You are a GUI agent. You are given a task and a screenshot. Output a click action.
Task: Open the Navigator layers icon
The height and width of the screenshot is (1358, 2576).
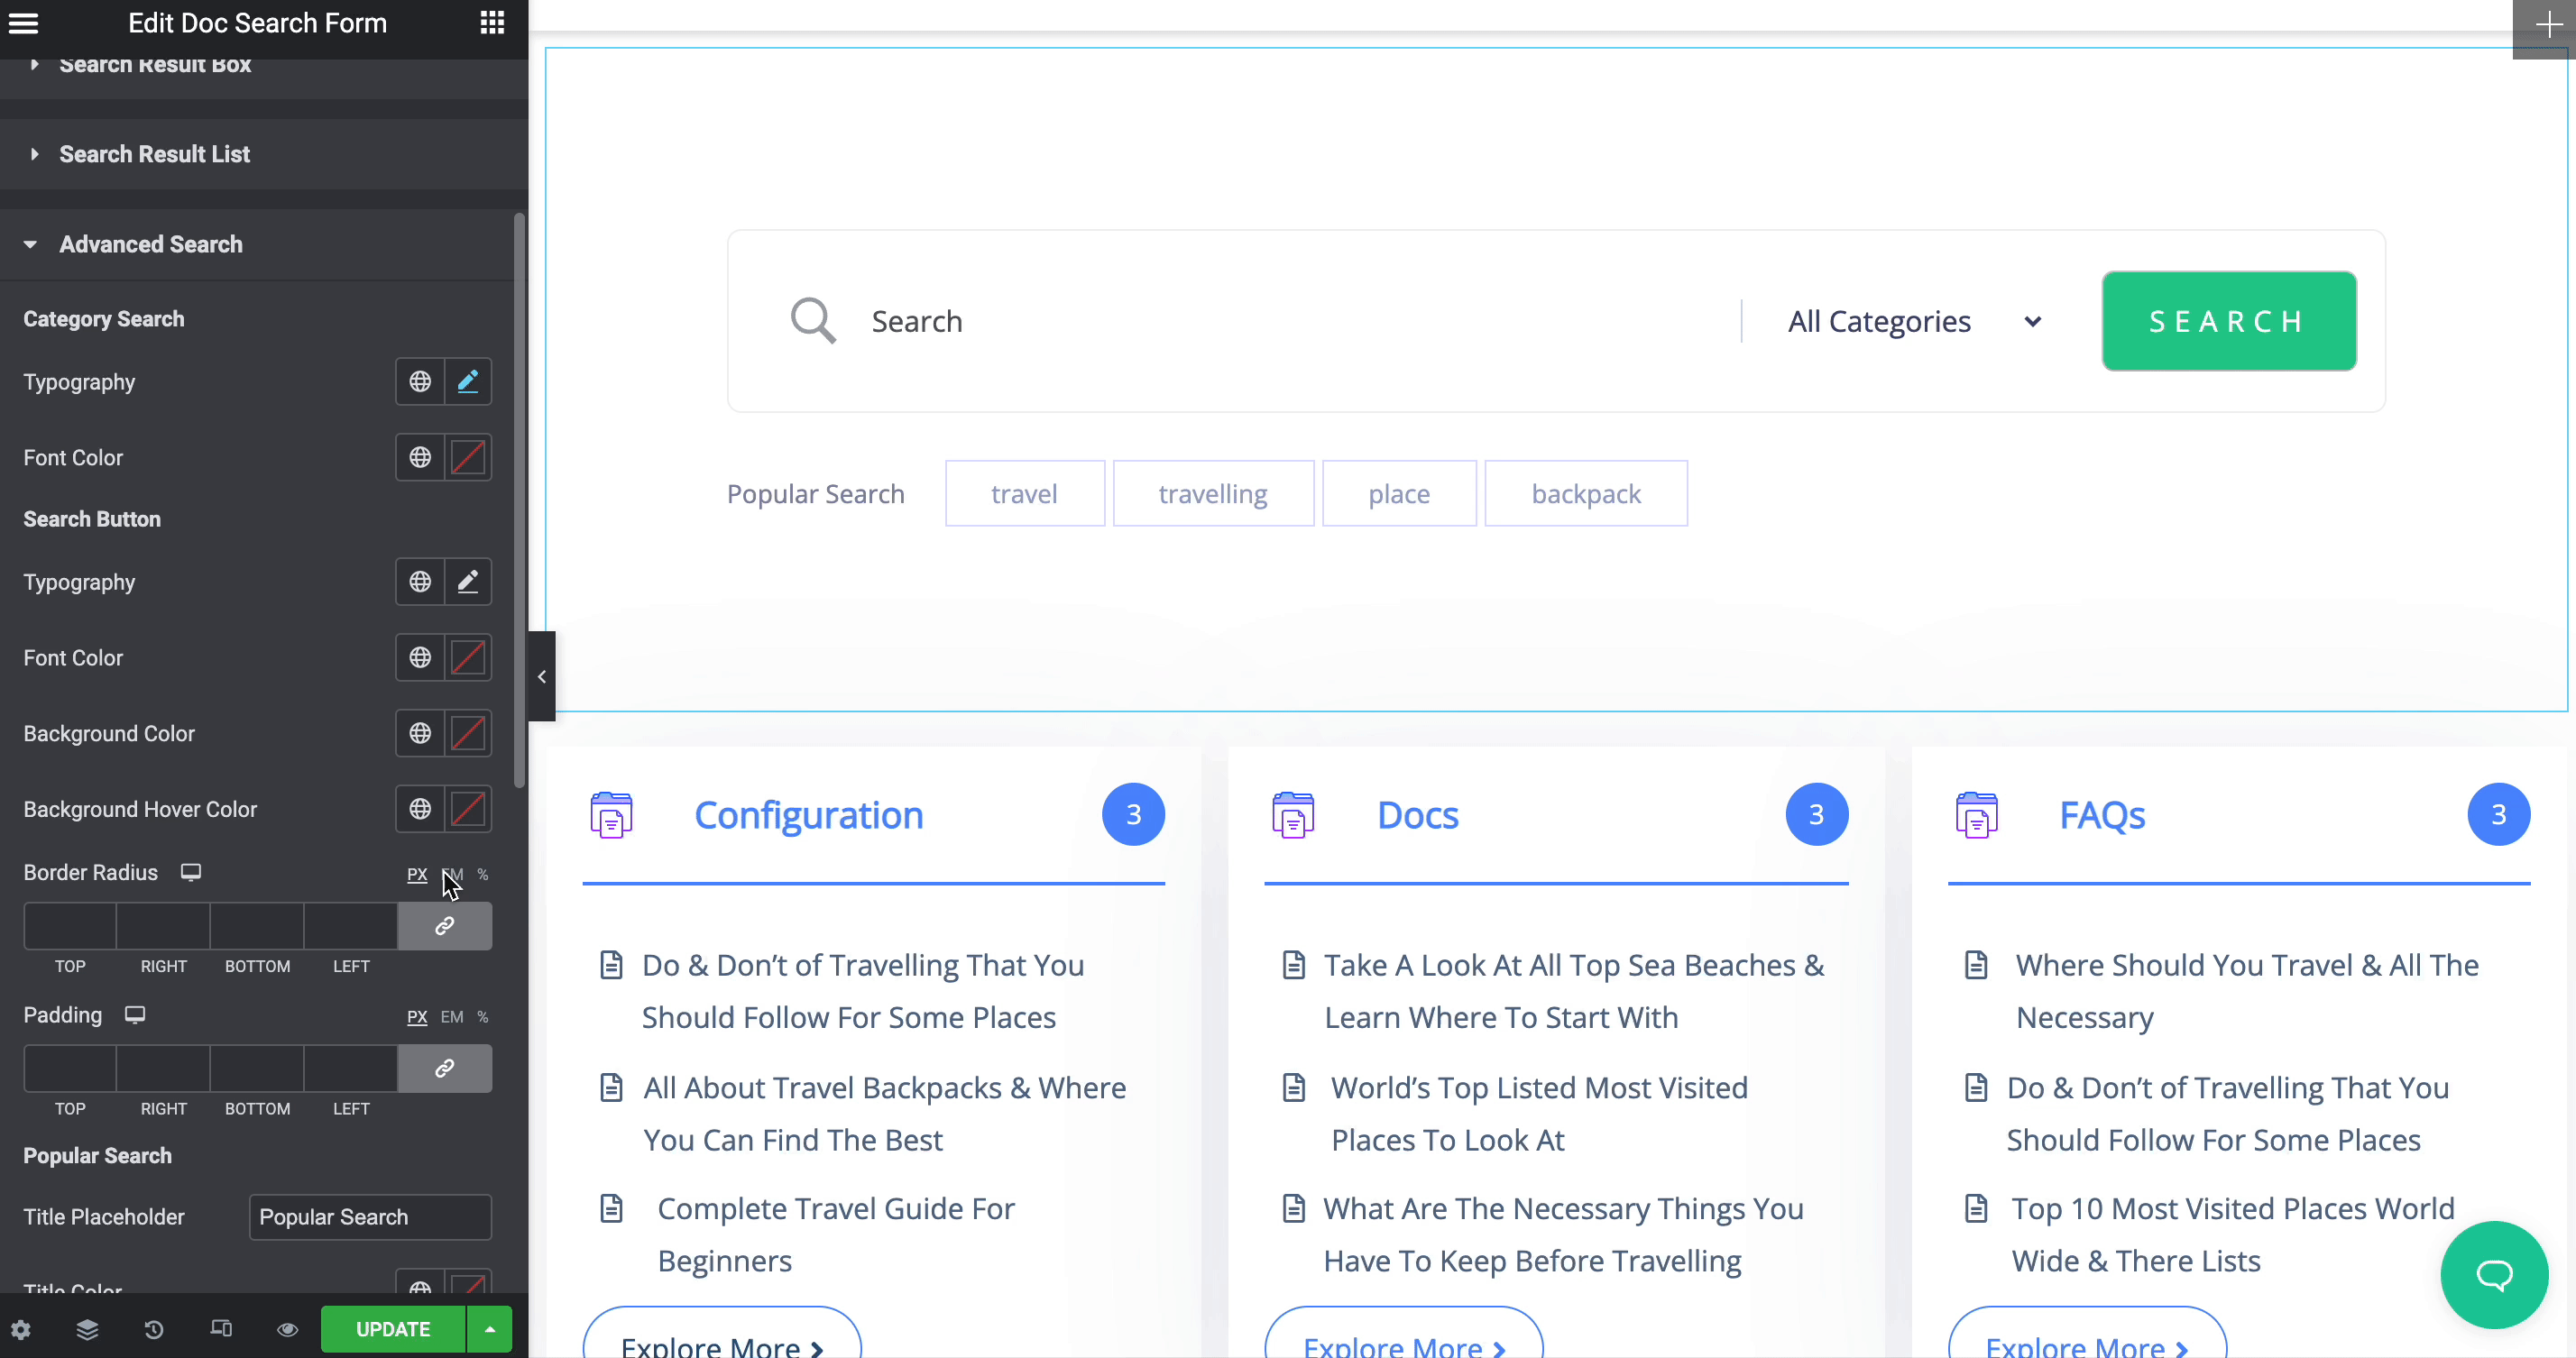(x=87, y=1329)
